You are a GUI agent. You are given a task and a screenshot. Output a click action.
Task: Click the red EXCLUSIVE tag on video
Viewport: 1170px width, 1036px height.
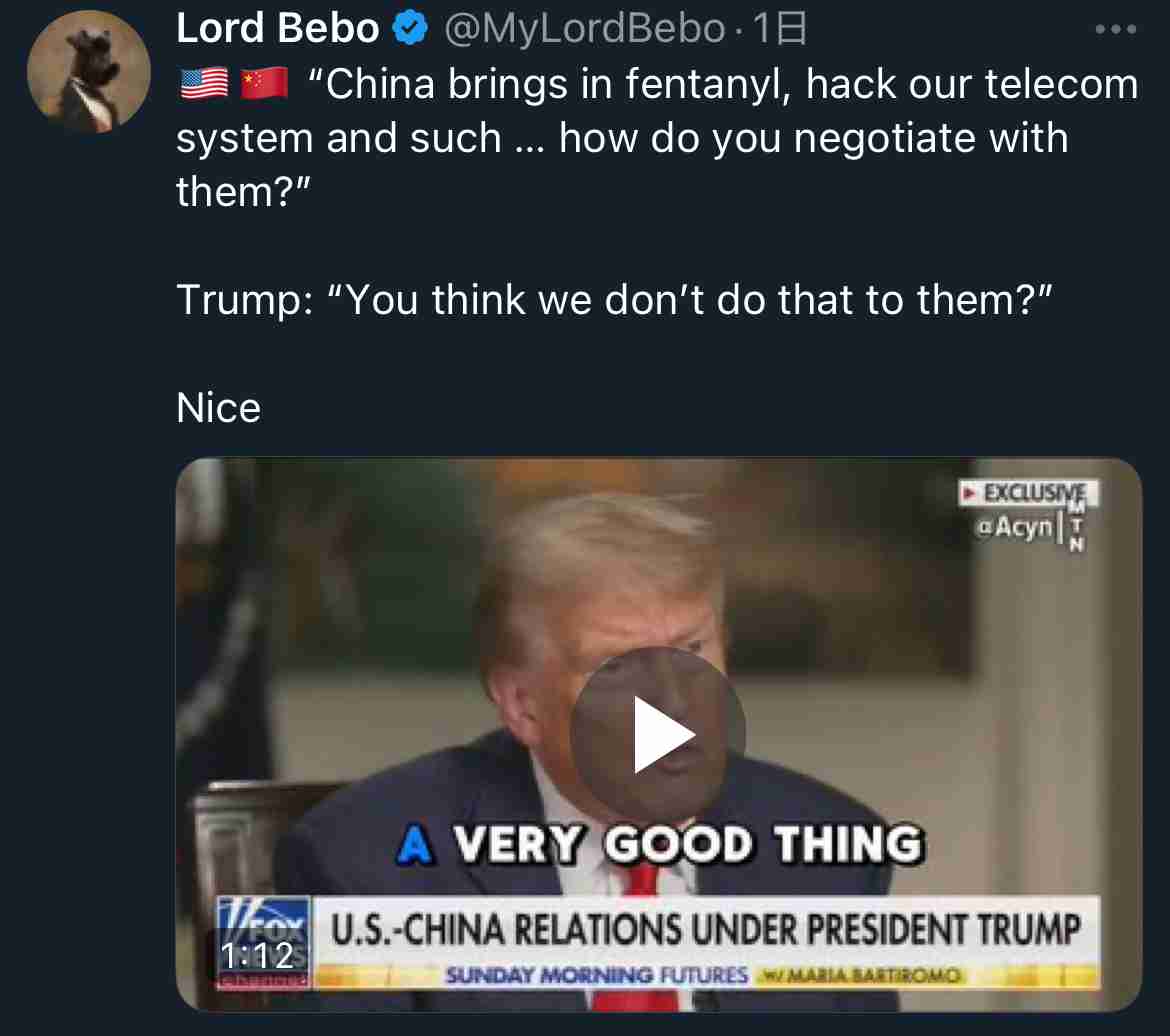(x=1027, y=493)
